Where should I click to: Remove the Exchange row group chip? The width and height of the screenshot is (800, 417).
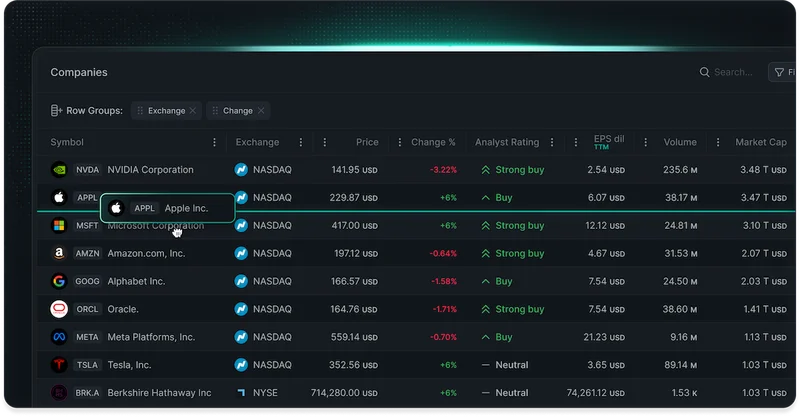pos(193,111)
